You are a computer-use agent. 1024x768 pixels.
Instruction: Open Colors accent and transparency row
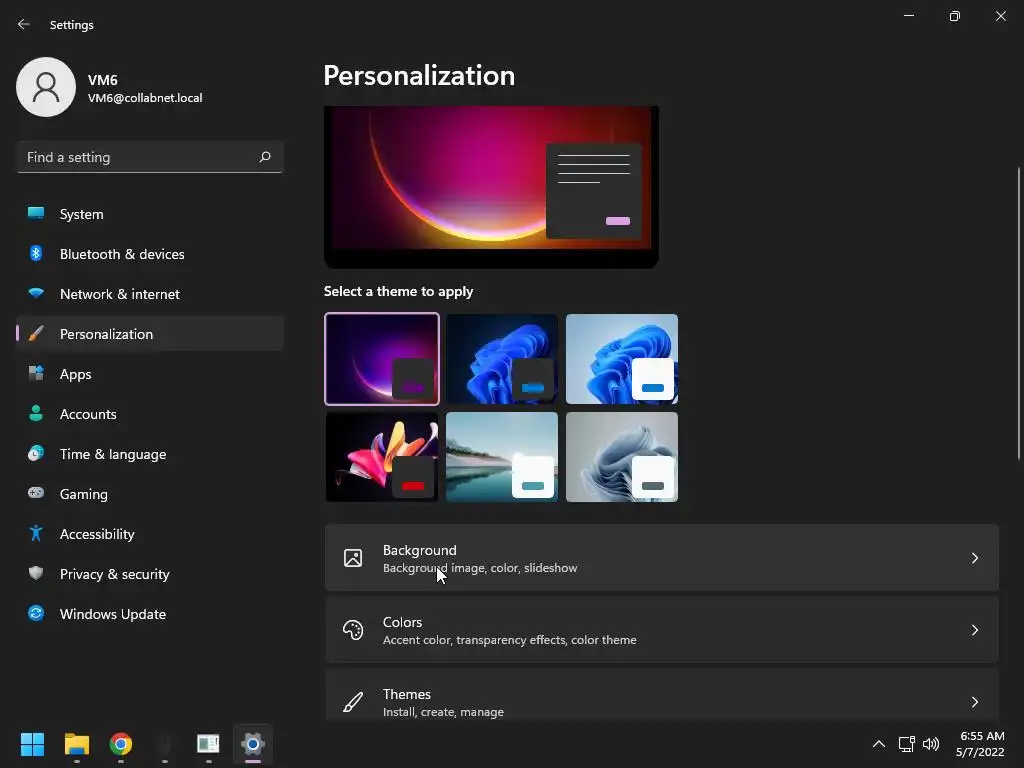tap(662, 630)
